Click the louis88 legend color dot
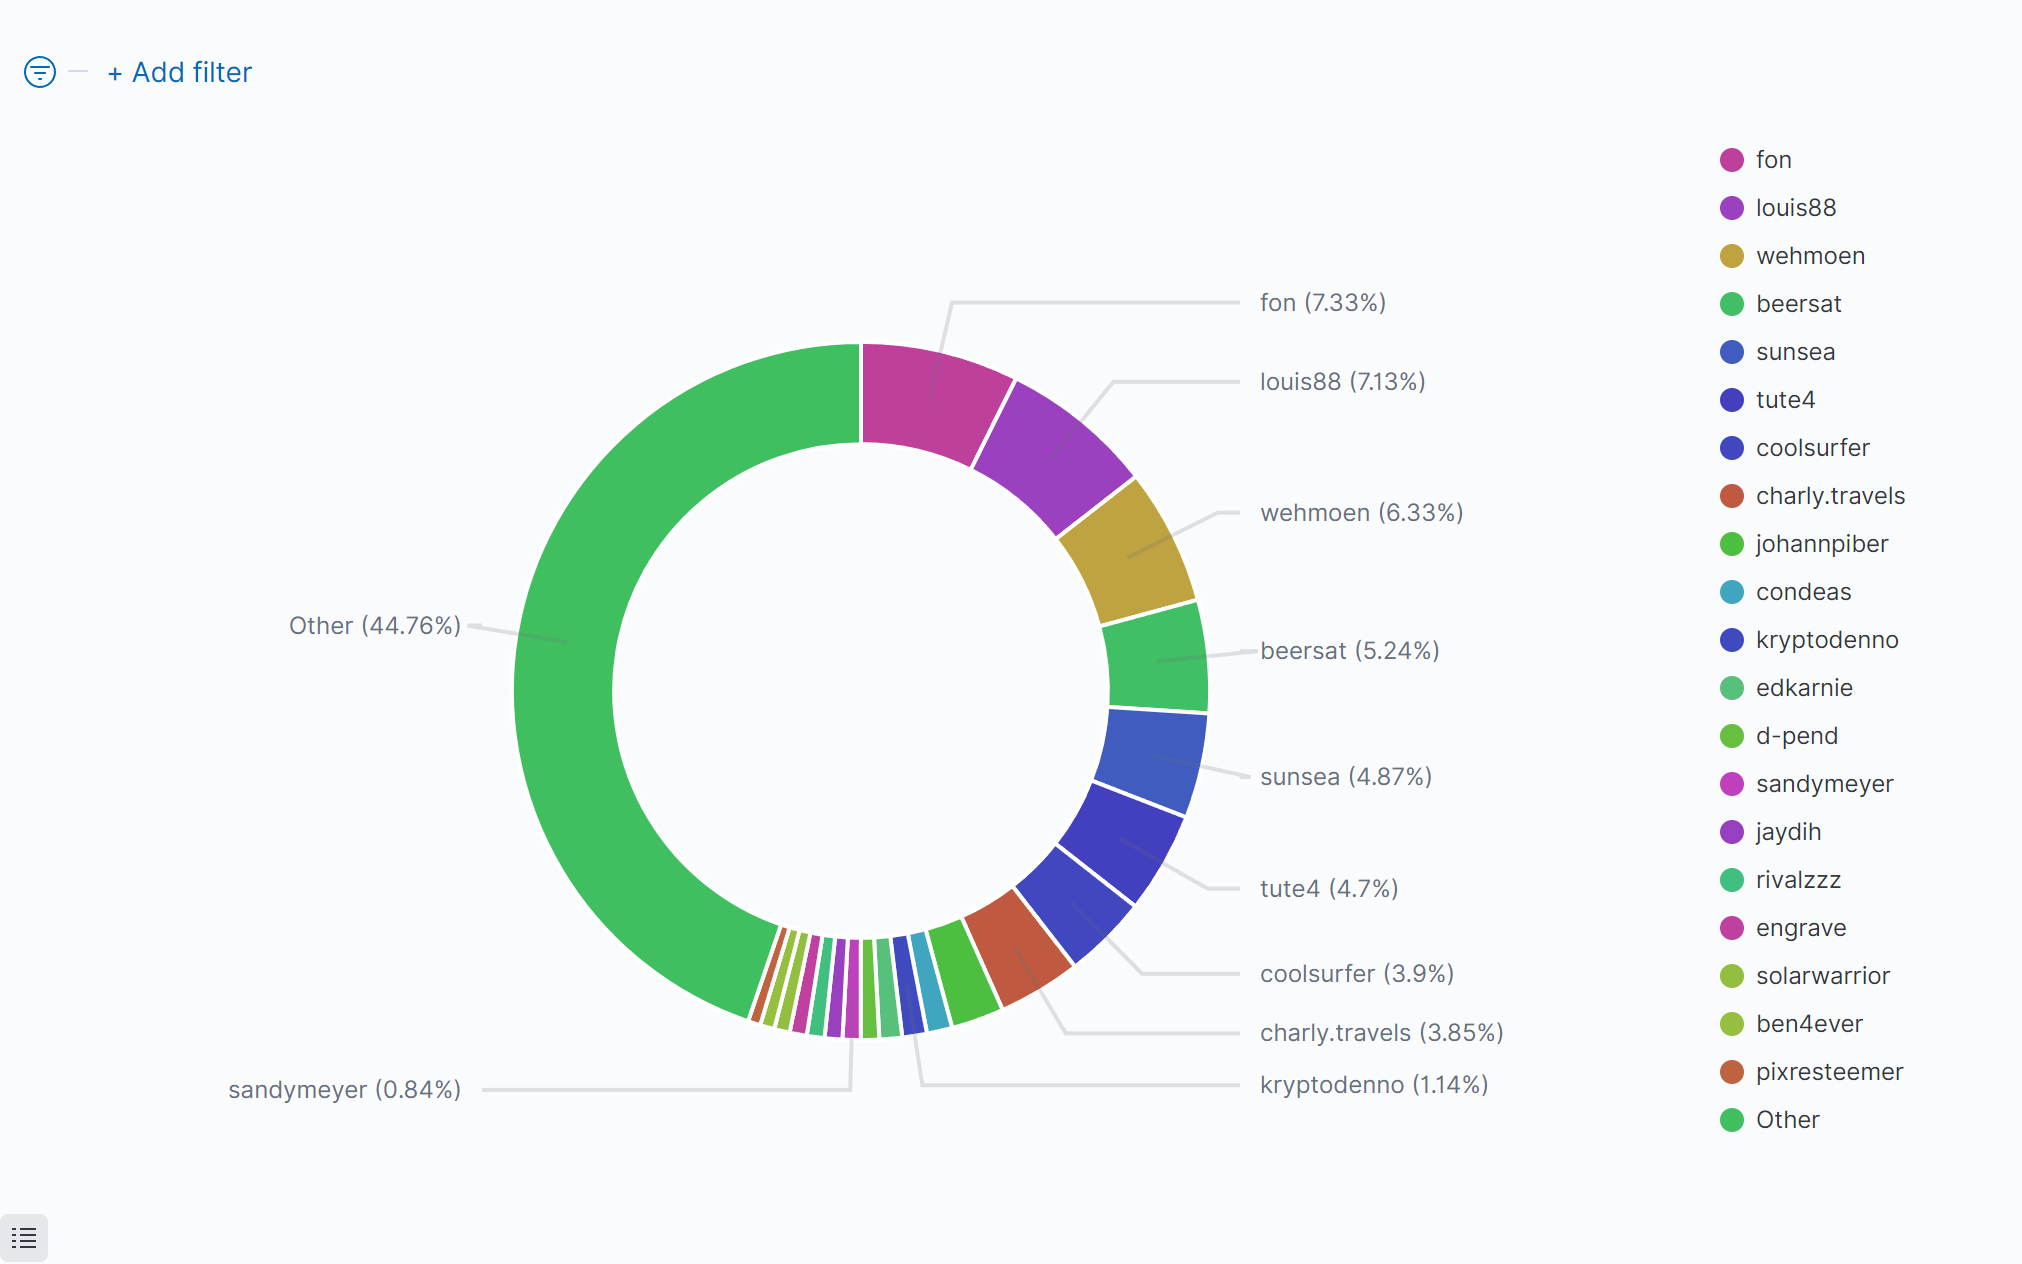Screen dimensions: 2022x1264 pyautogui.click(x=1731, y=208)
